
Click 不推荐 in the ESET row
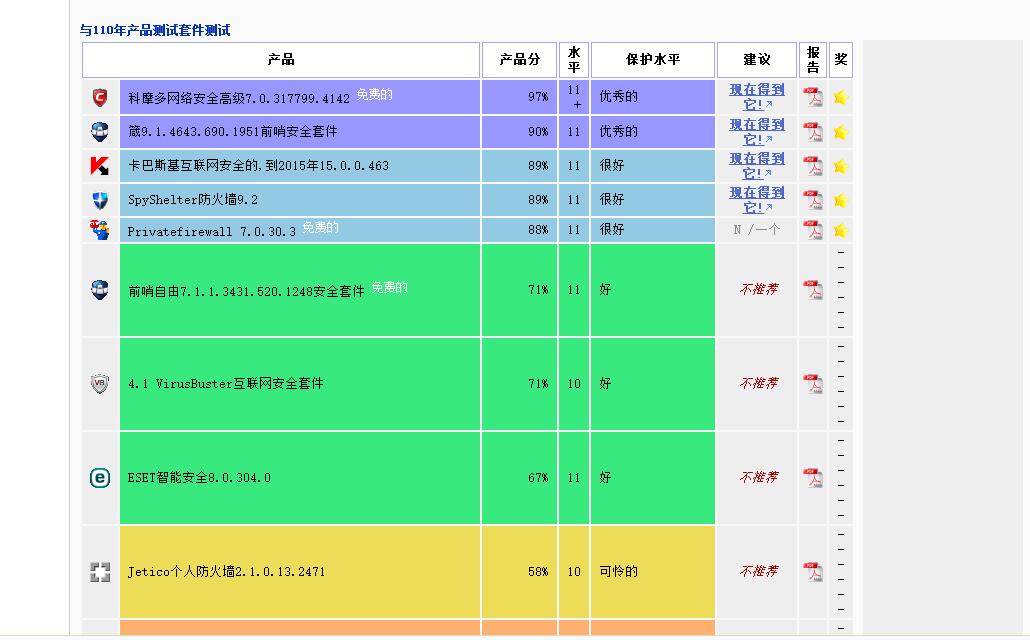point(759,478)
